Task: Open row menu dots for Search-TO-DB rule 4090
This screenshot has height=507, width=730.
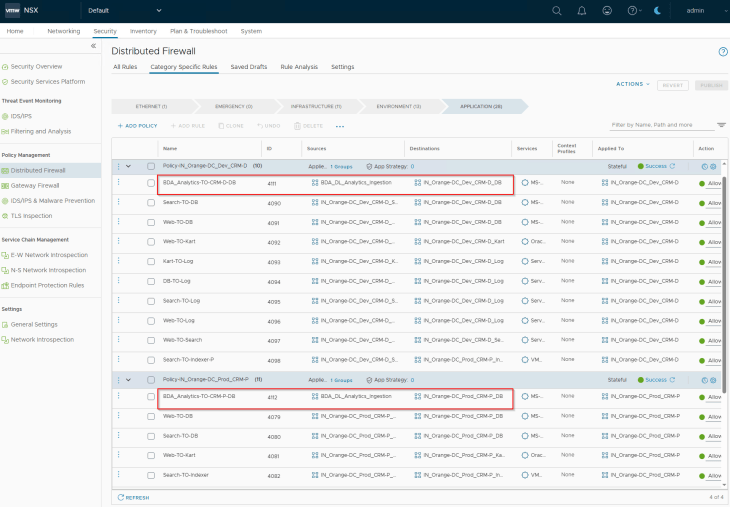Action: pyautogui.click(x=118, y=202)
